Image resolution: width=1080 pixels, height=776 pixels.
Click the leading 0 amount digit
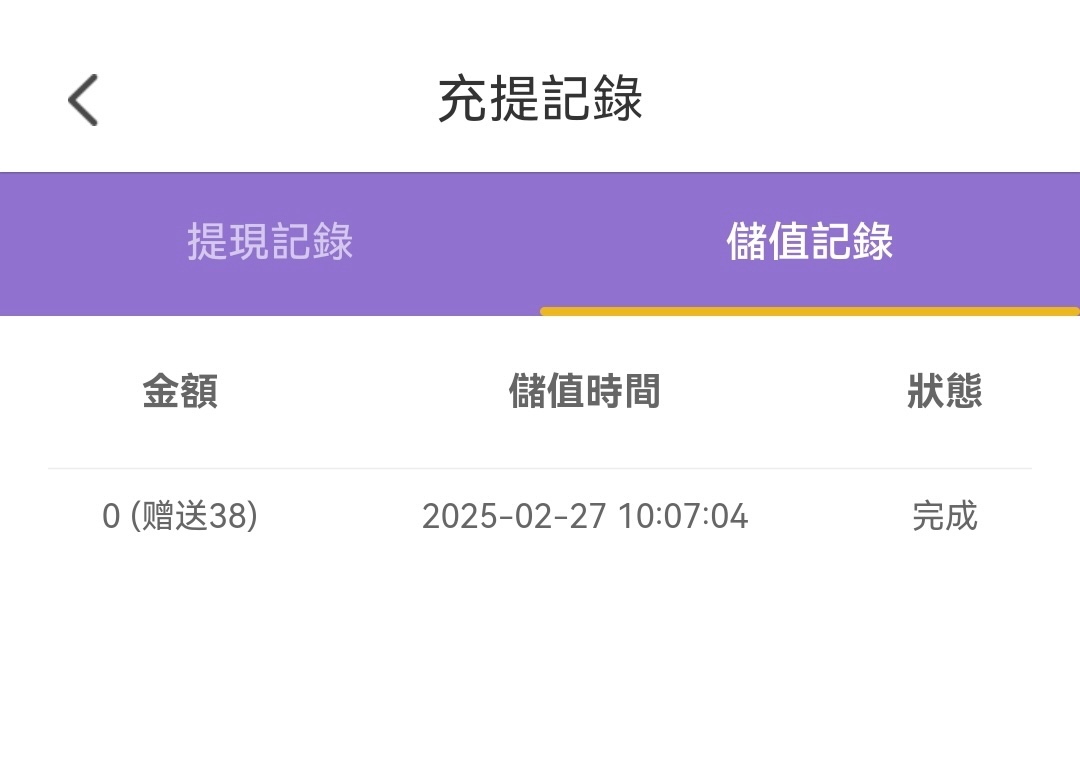point(111,516)
